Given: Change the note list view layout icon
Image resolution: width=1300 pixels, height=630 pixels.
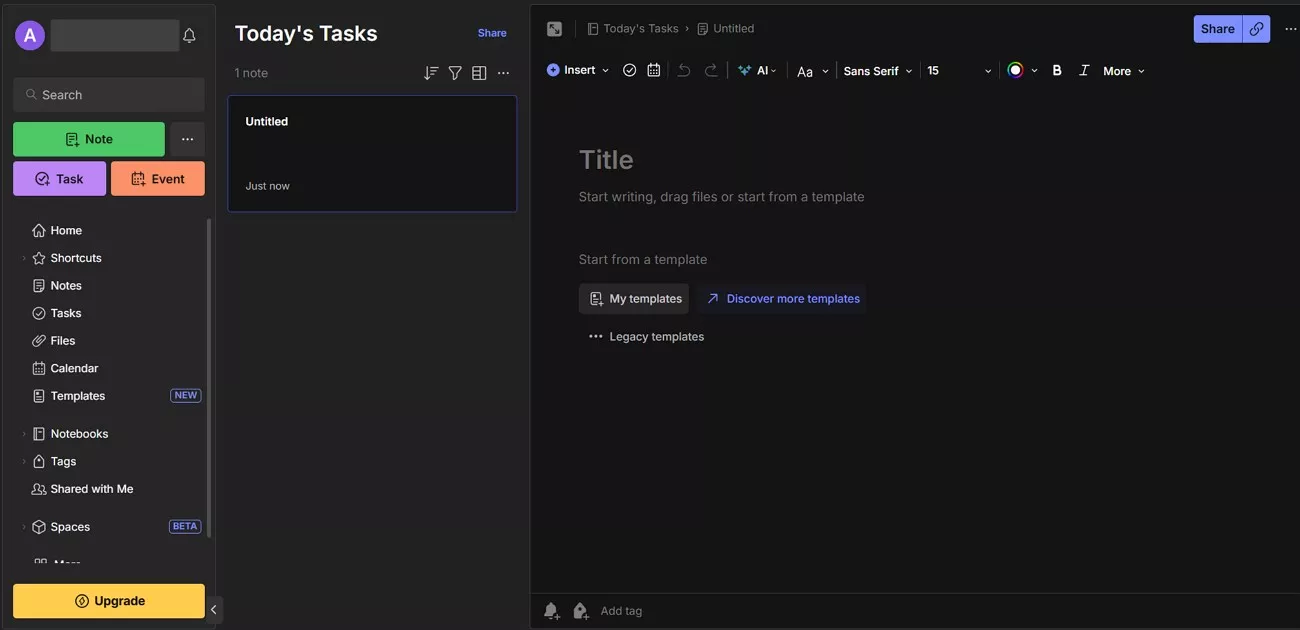Looking at the screenshot, I should tap(479, 73).
